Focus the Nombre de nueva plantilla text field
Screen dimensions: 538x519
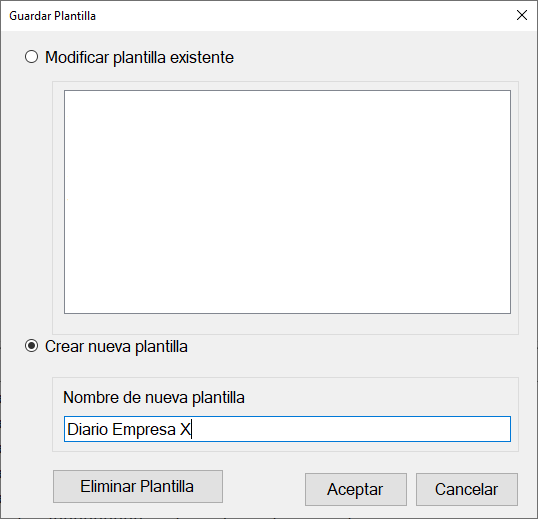287,429
